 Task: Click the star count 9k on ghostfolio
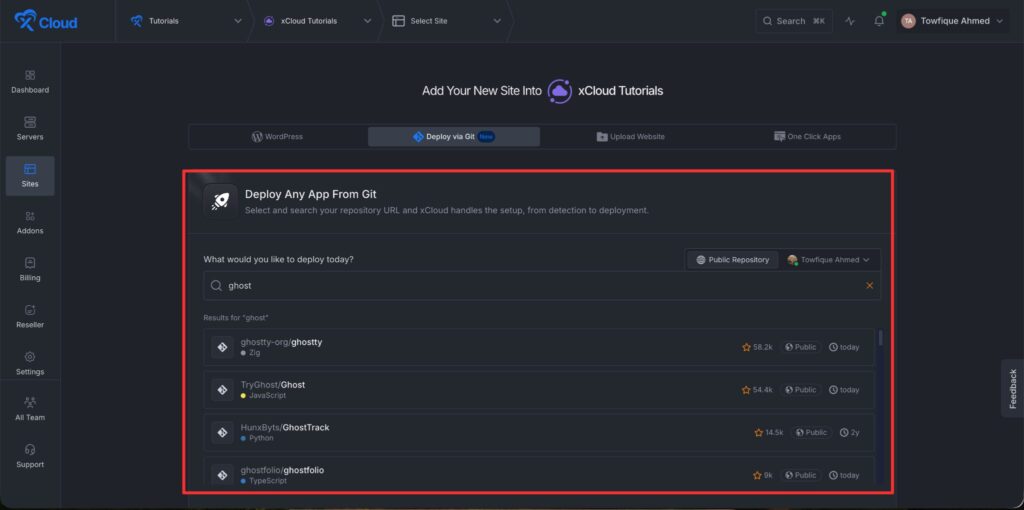(763, 475)
